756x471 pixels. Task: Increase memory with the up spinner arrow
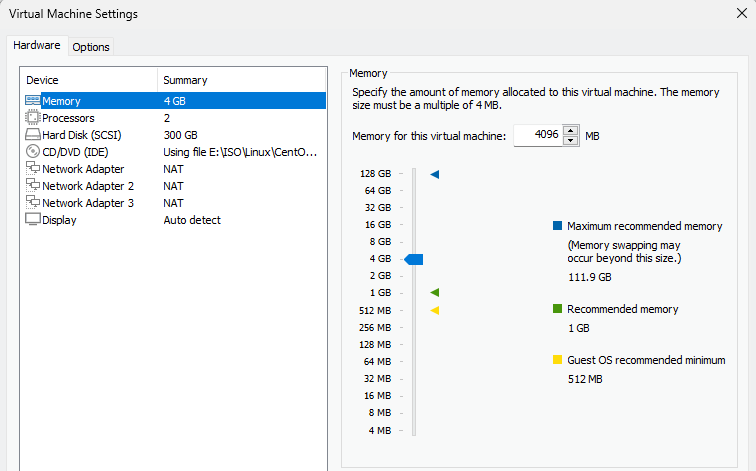pyautogui.click(x=571, y=130)
